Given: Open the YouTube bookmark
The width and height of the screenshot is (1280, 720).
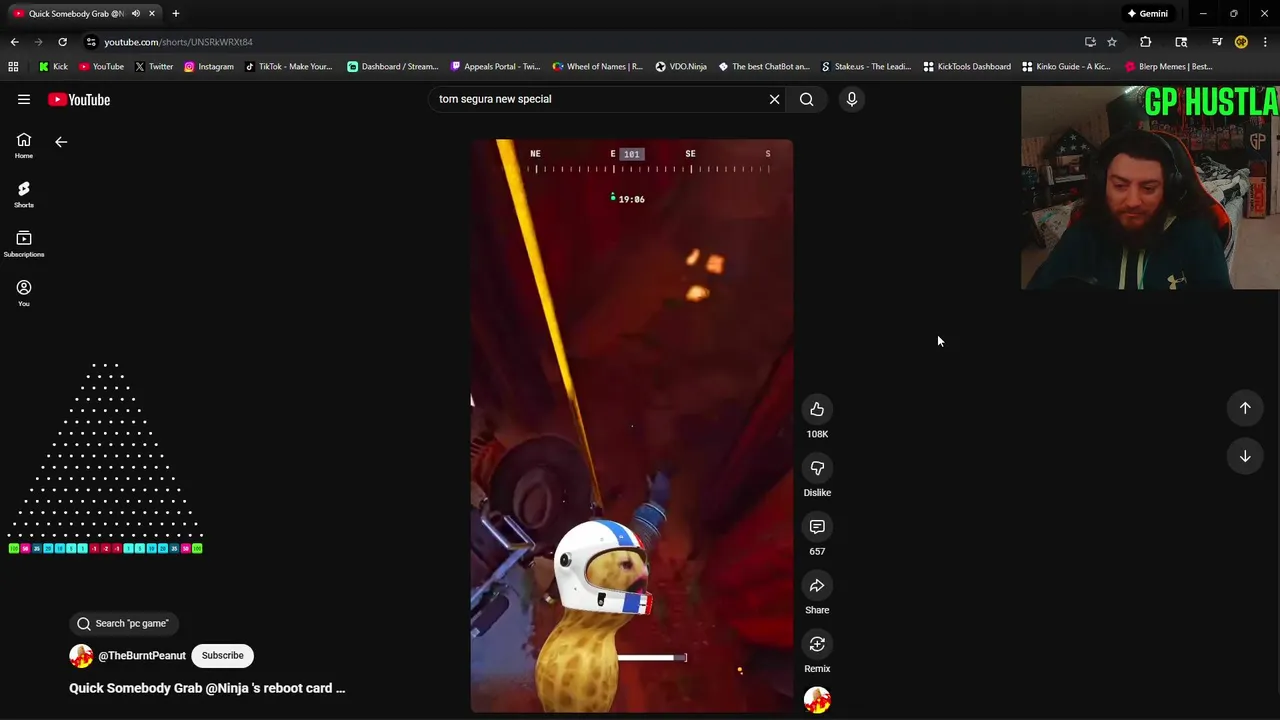Looking at the screenshot, I should [x=101, y=67].
